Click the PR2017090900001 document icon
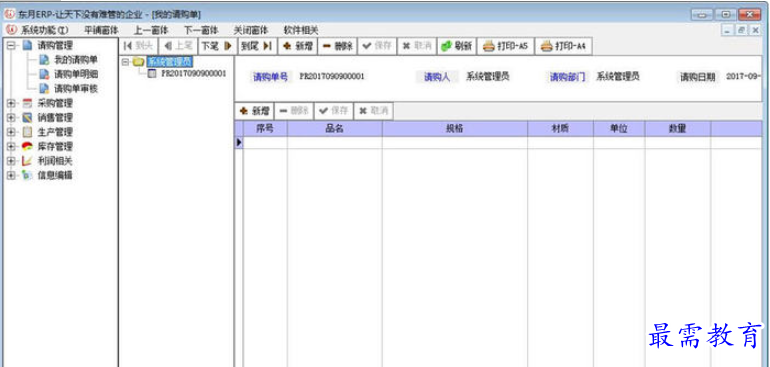Viewport: 770px width, 367px height. (152, 74)
